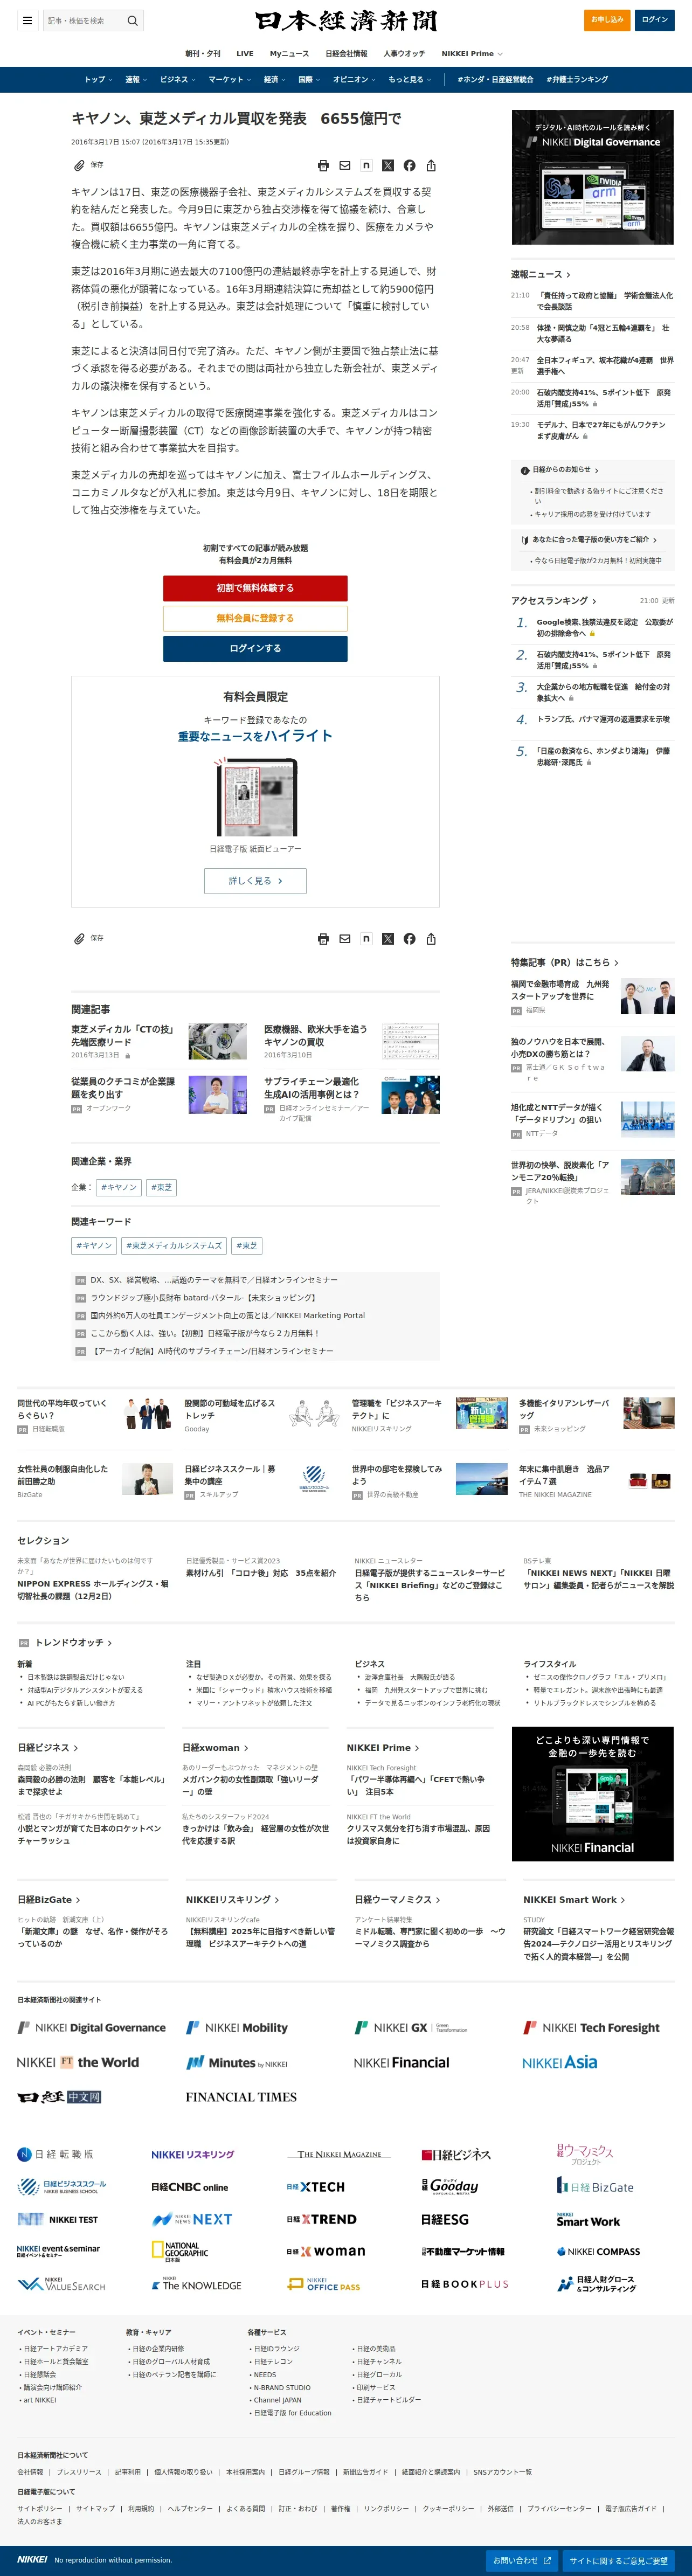Click the email icon above 関連記事
This screenshot has width=692, height=2576.
point(345,939)
